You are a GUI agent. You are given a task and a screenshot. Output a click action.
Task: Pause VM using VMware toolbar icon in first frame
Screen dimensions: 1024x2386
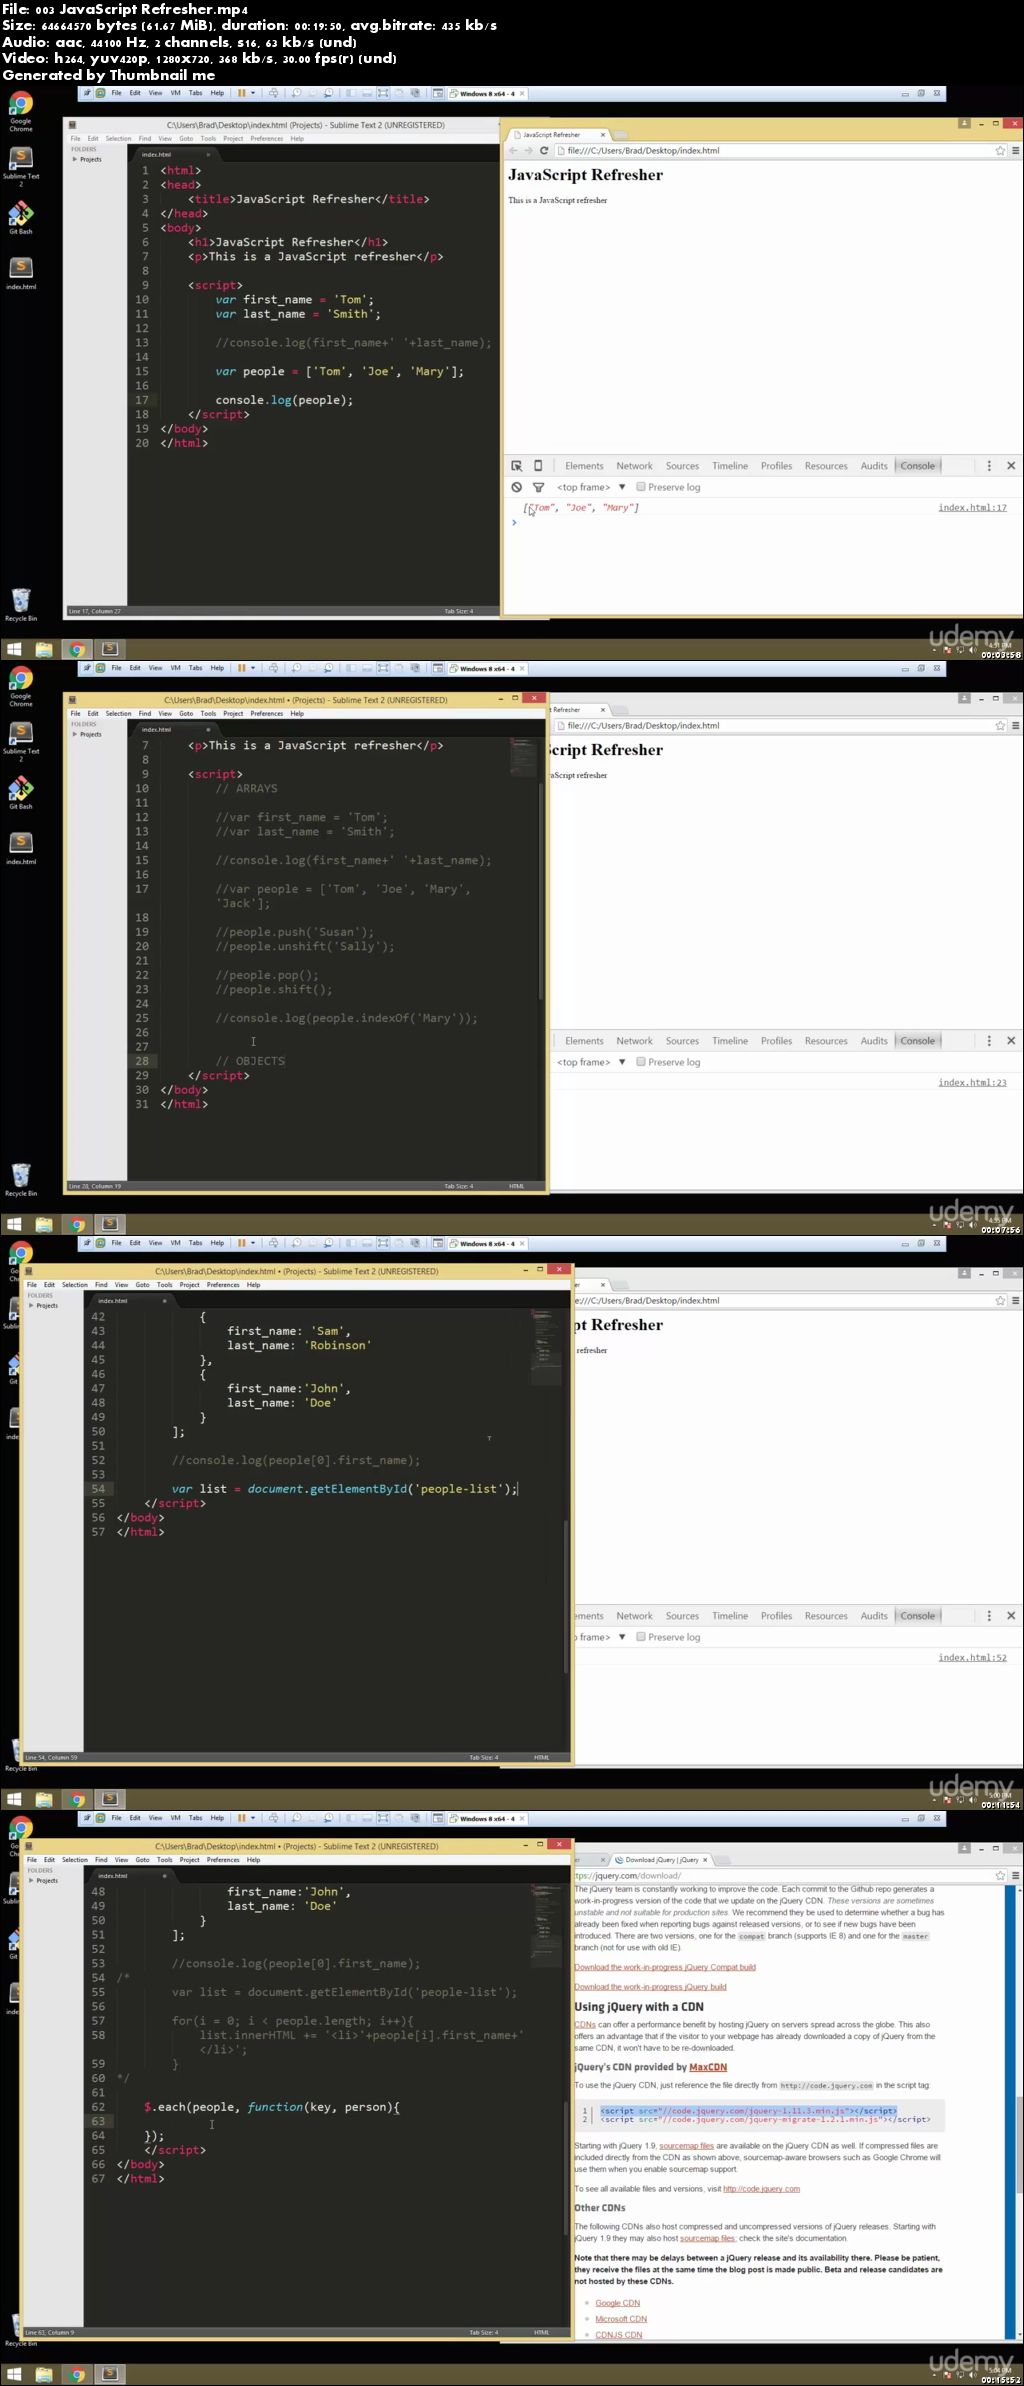(x=241, y=93)
